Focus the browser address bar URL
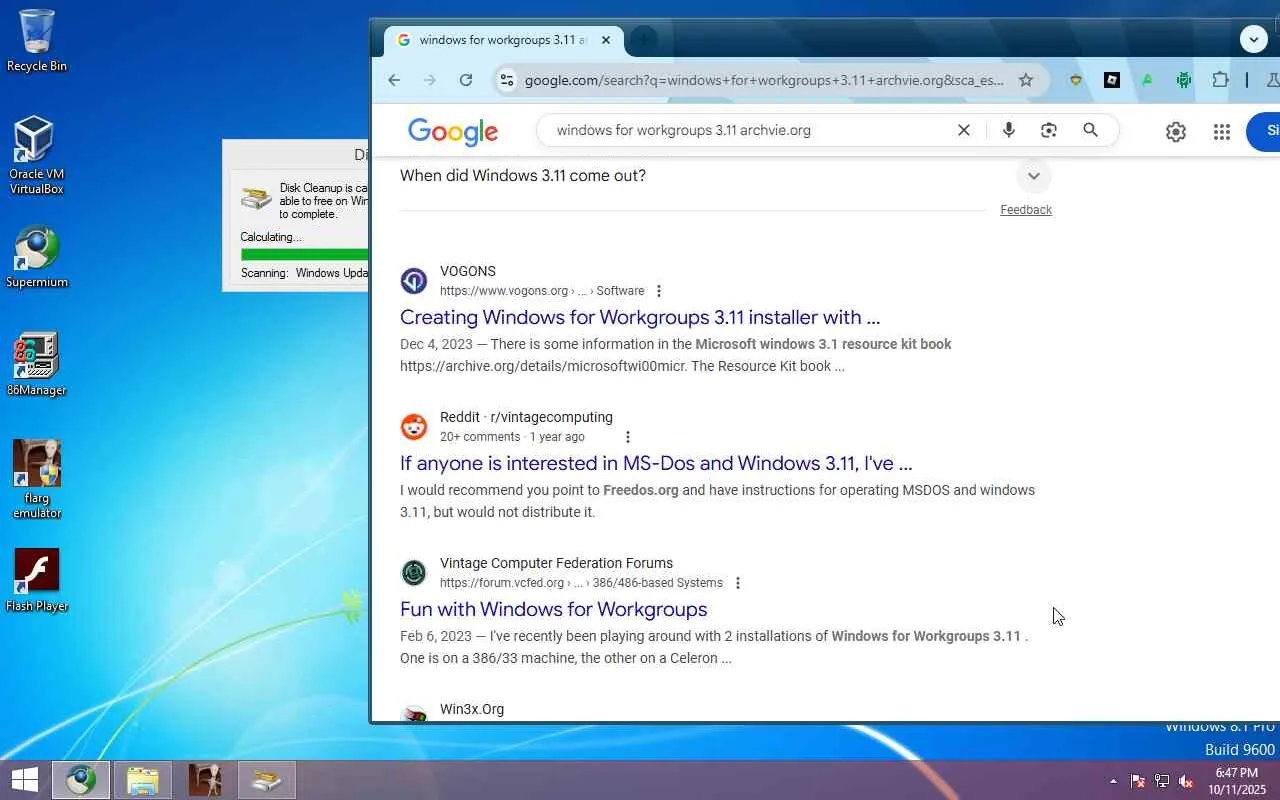 764,80
